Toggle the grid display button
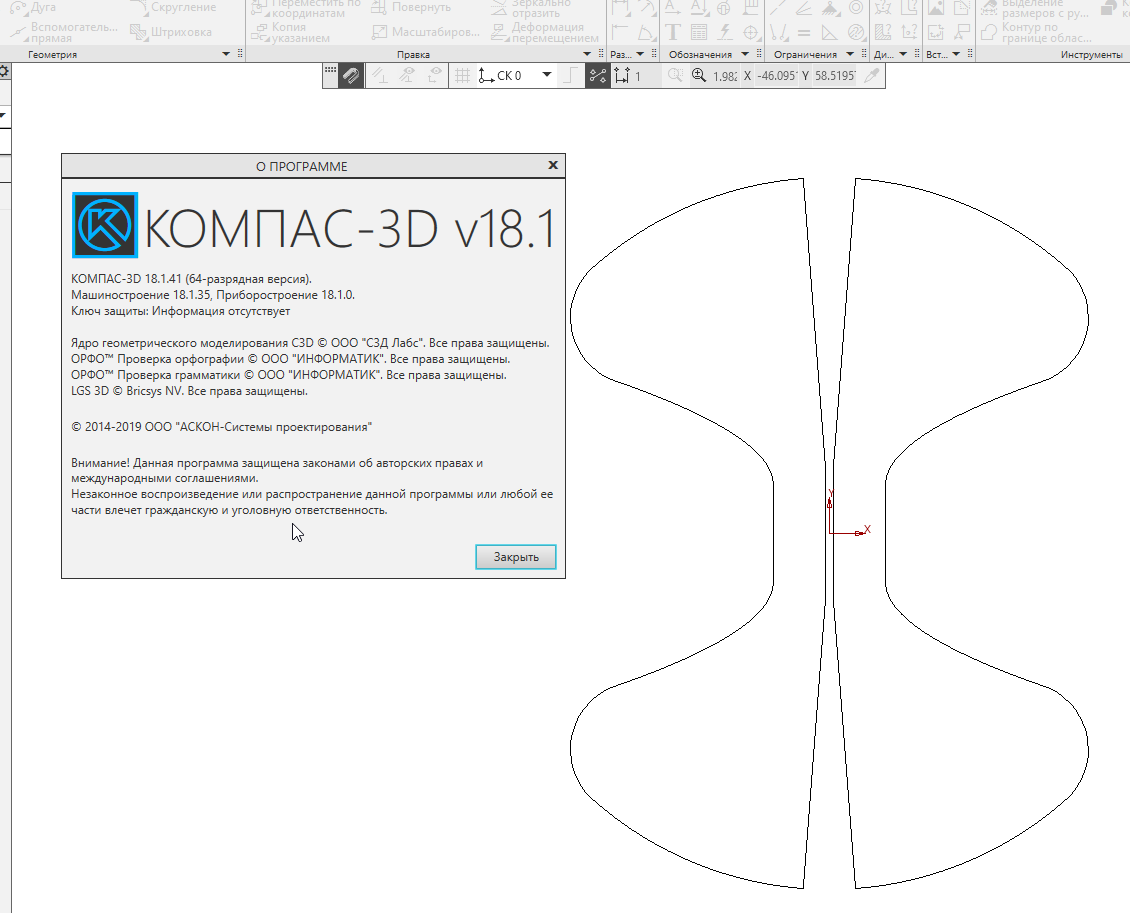The width and height of the screenshot is (1130, 913). click(x=462, y=76)
